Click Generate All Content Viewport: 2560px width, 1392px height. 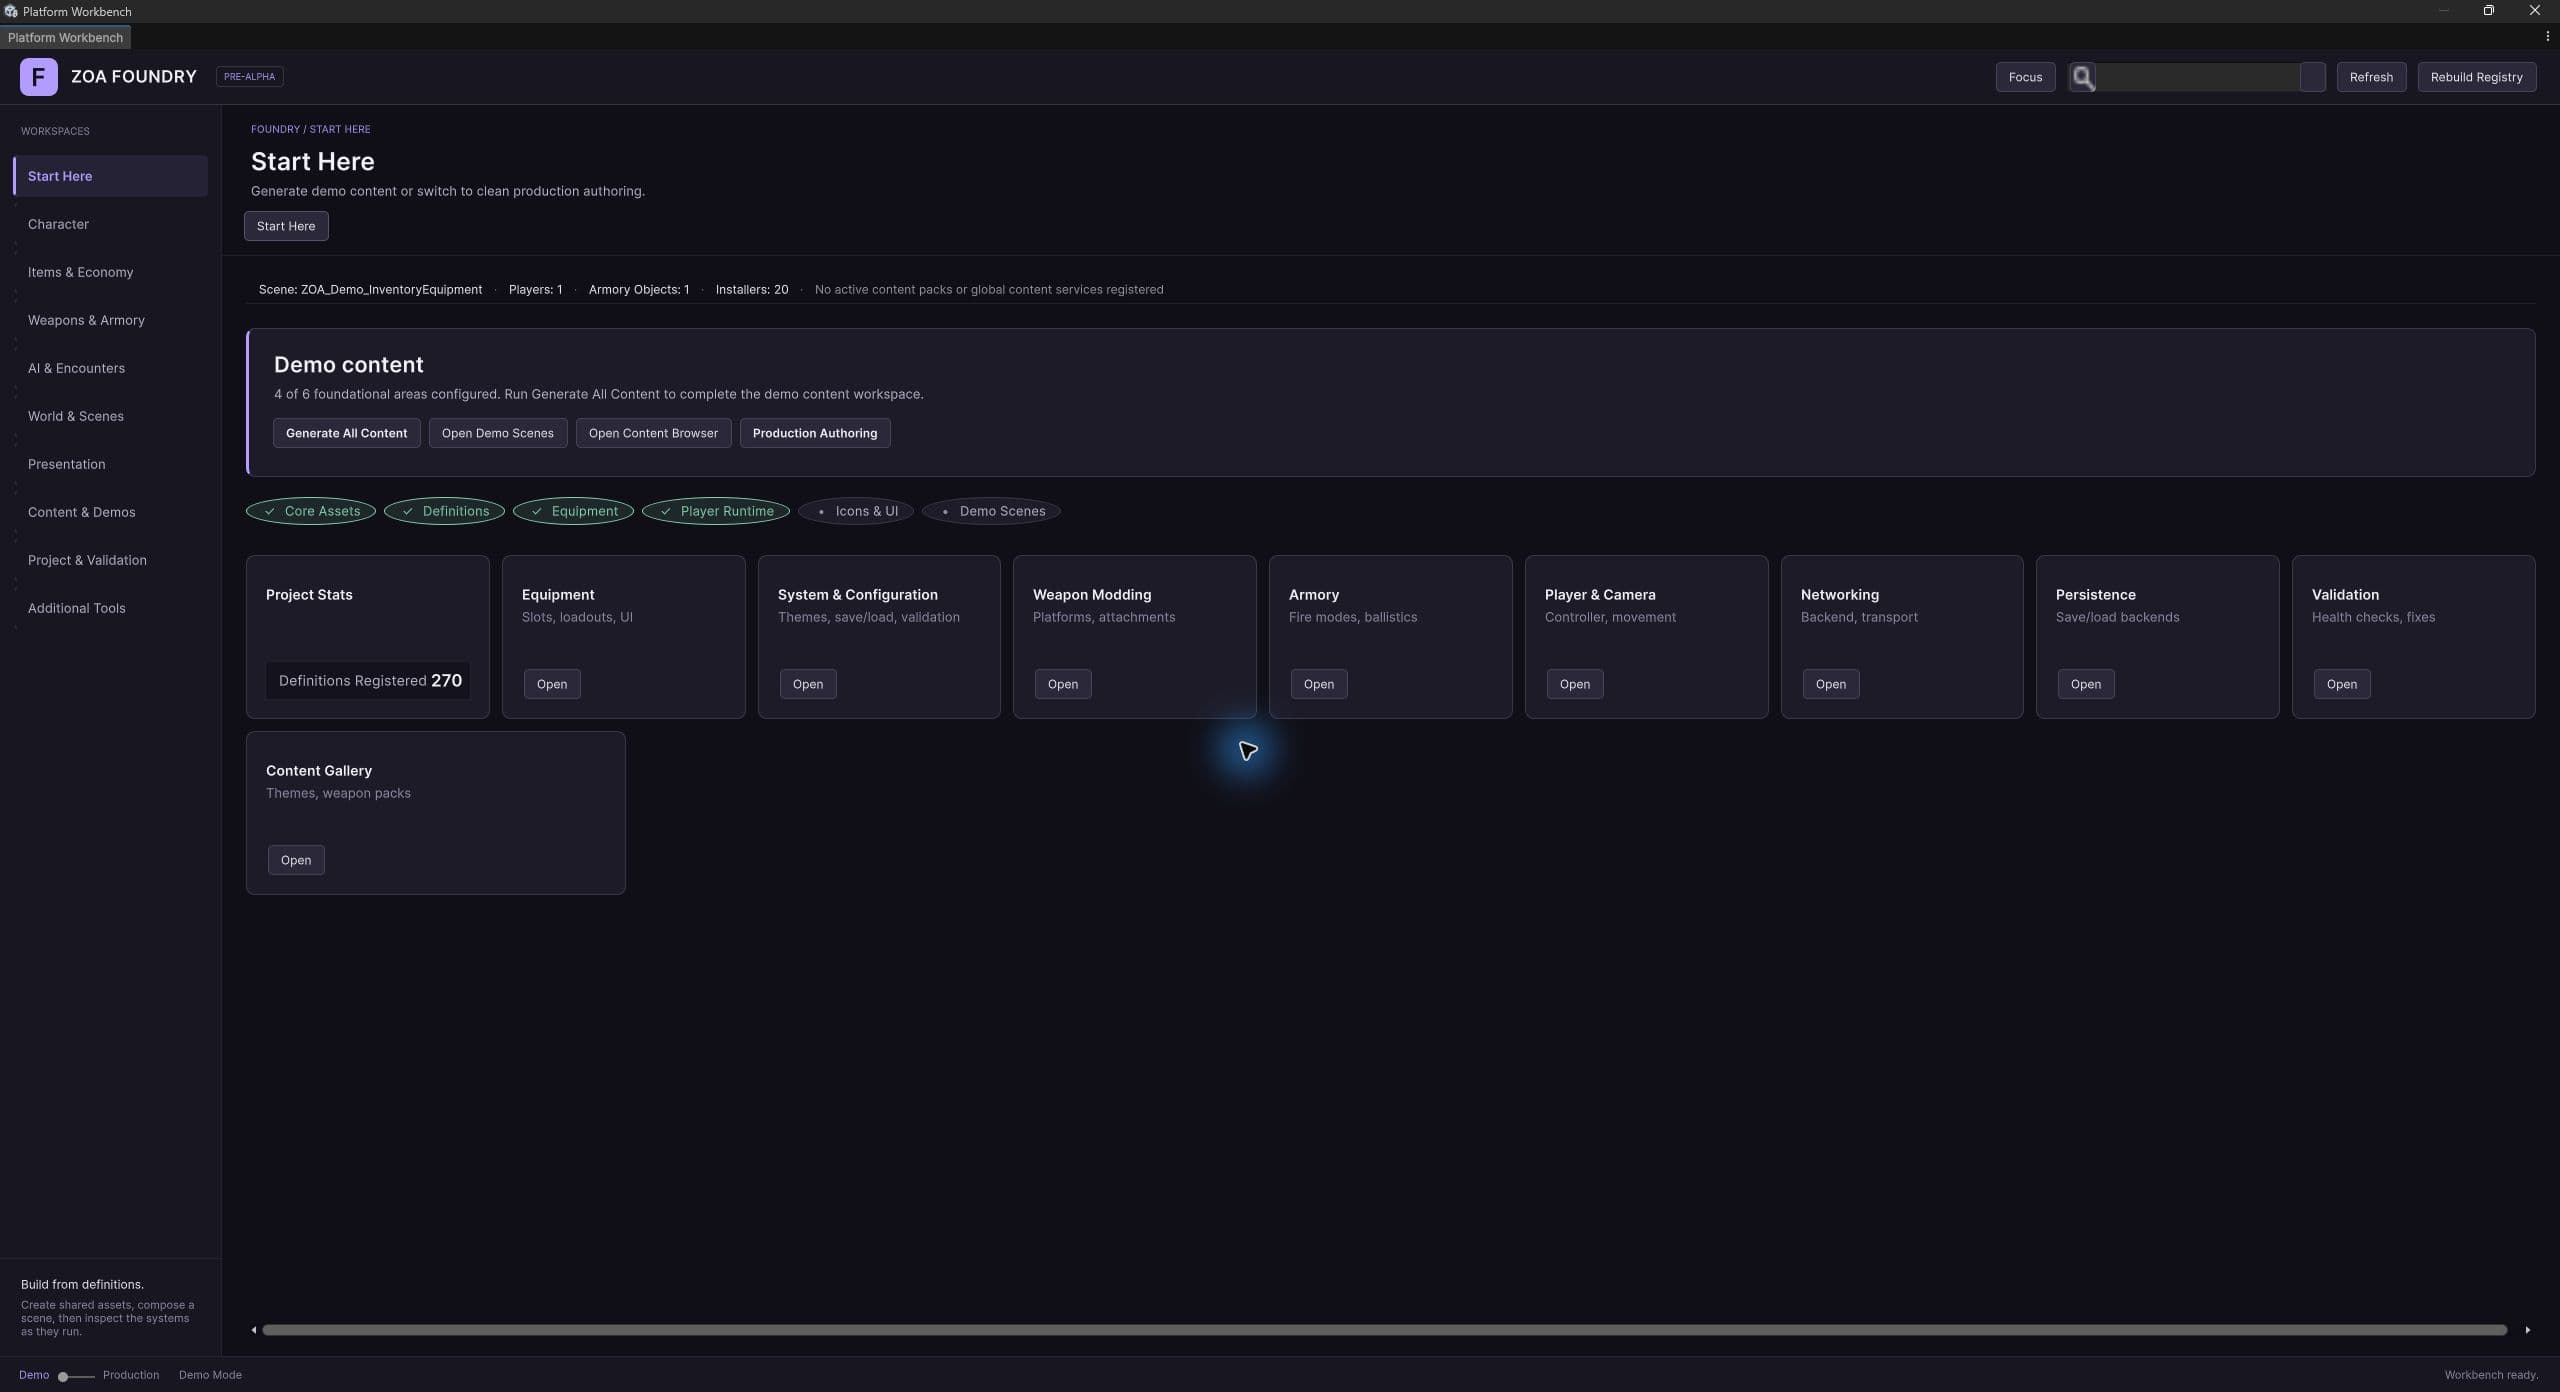coord(346,433)
